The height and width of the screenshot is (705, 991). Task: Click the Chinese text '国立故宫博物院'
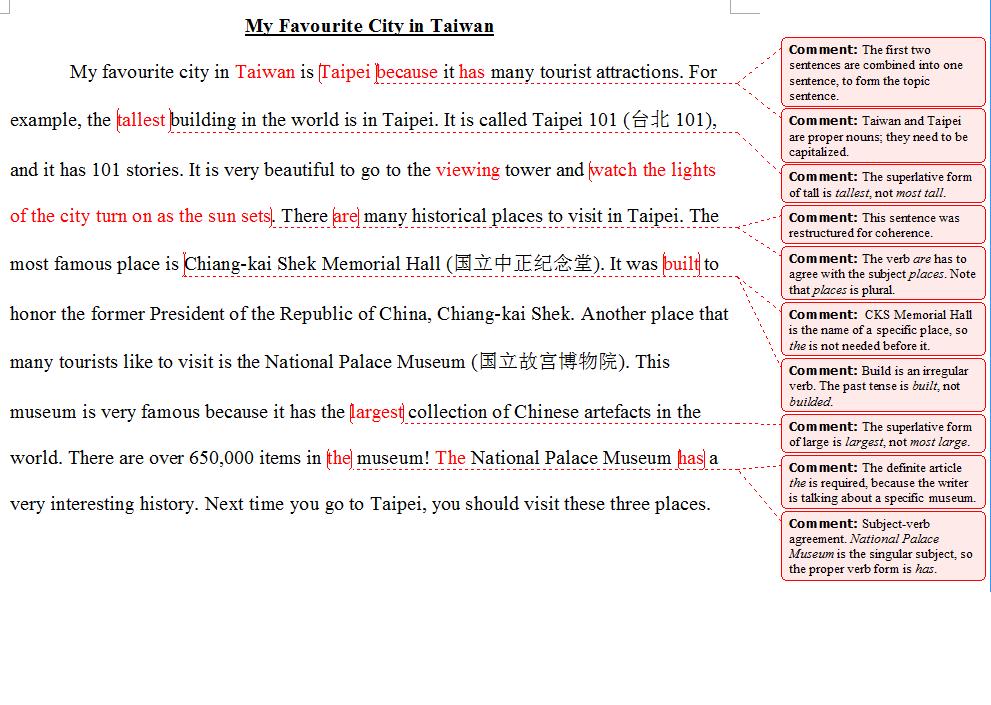coord(549,362)
